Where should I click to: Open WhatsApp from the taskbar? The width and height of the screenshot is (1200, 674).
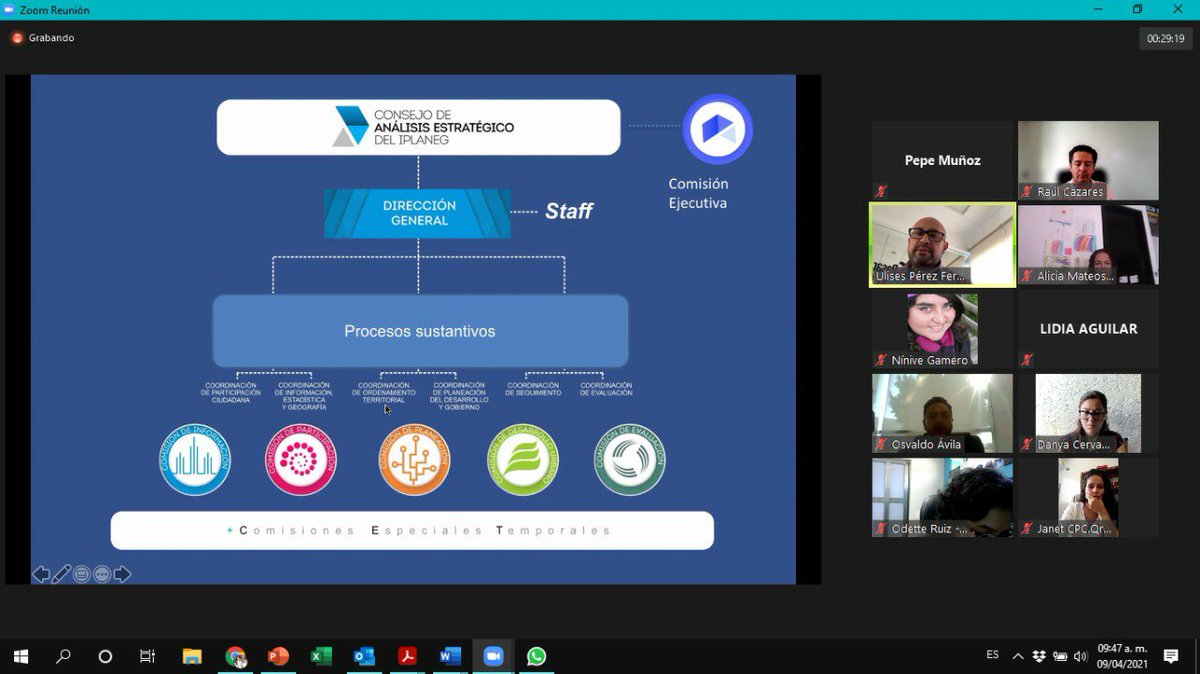point(536,656)
